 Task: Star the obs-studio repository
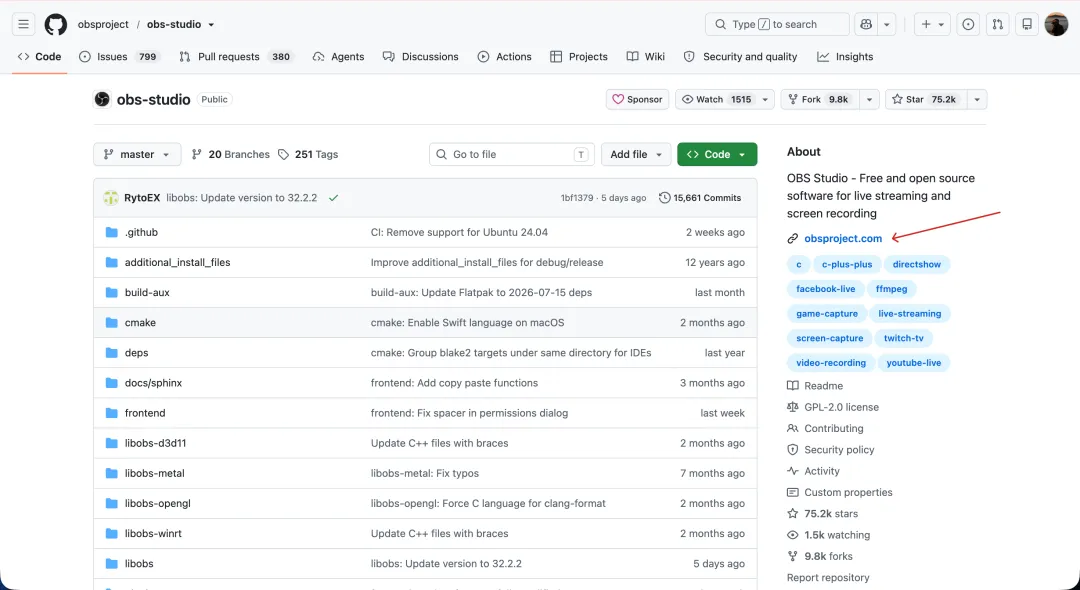coord(926,99)
